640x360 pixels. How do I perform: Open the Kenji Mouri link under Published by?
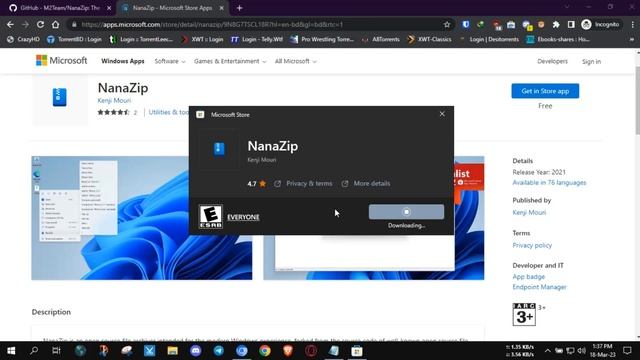pyautogui.click(x=529, y=213)
